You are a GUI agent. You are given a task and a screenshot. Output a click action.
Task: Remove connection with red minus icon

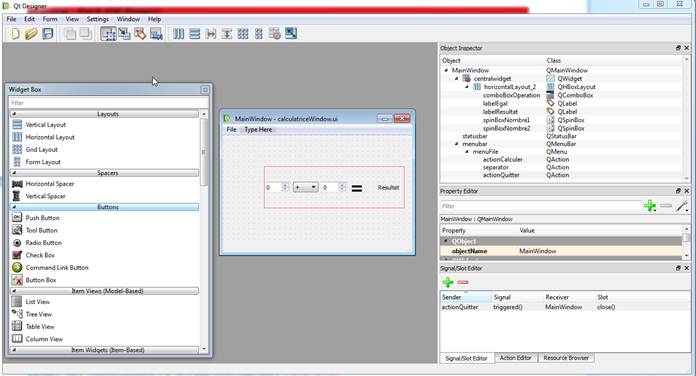(x=463, y=282)
